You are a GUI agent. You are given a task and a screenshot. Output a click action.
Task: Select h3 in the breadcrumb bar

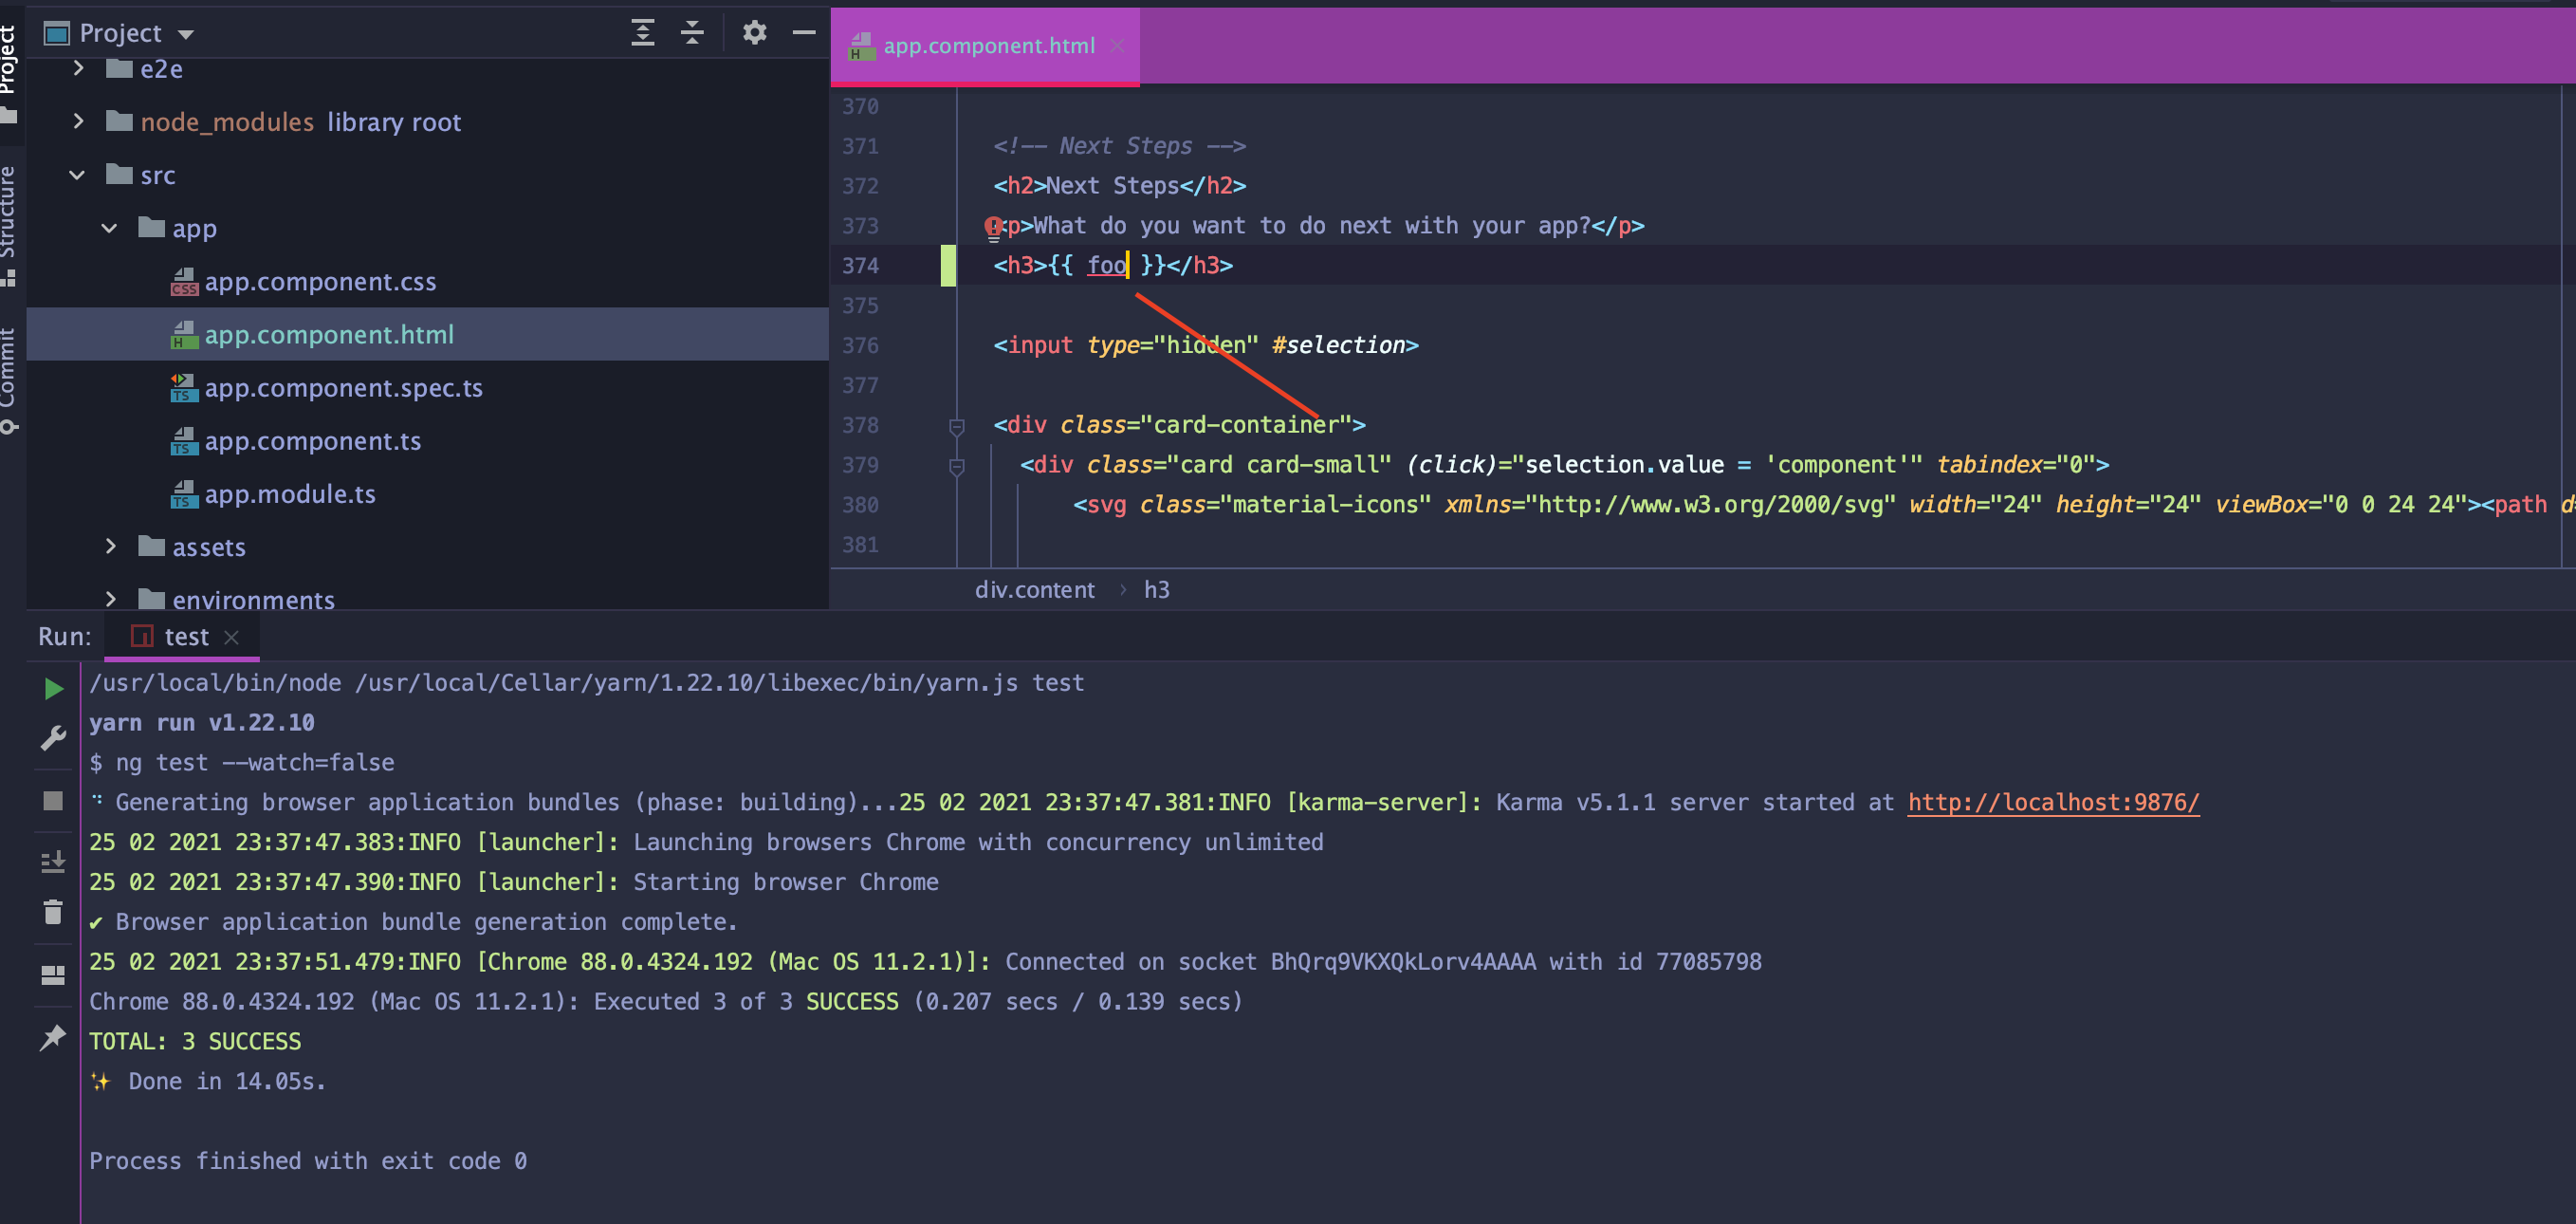coord(1157,590)
